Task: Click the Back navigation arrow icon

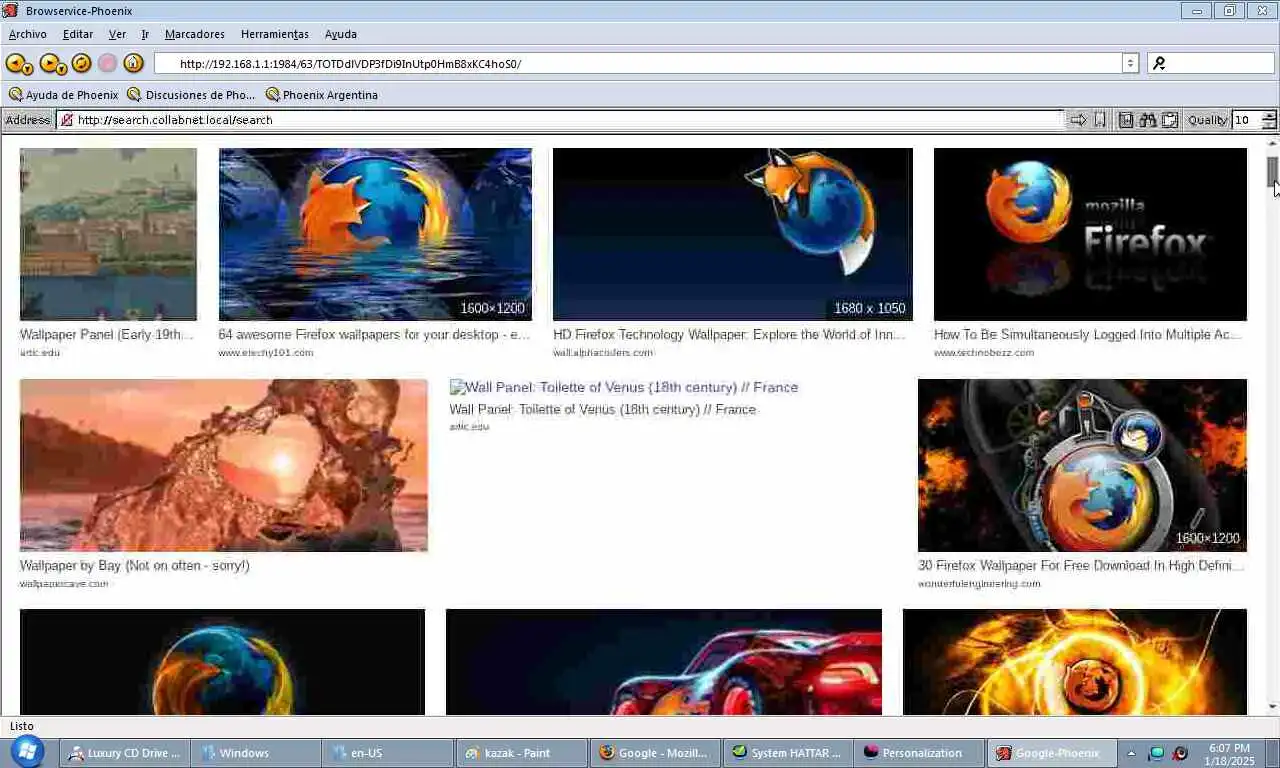Action: pos(15,63)
